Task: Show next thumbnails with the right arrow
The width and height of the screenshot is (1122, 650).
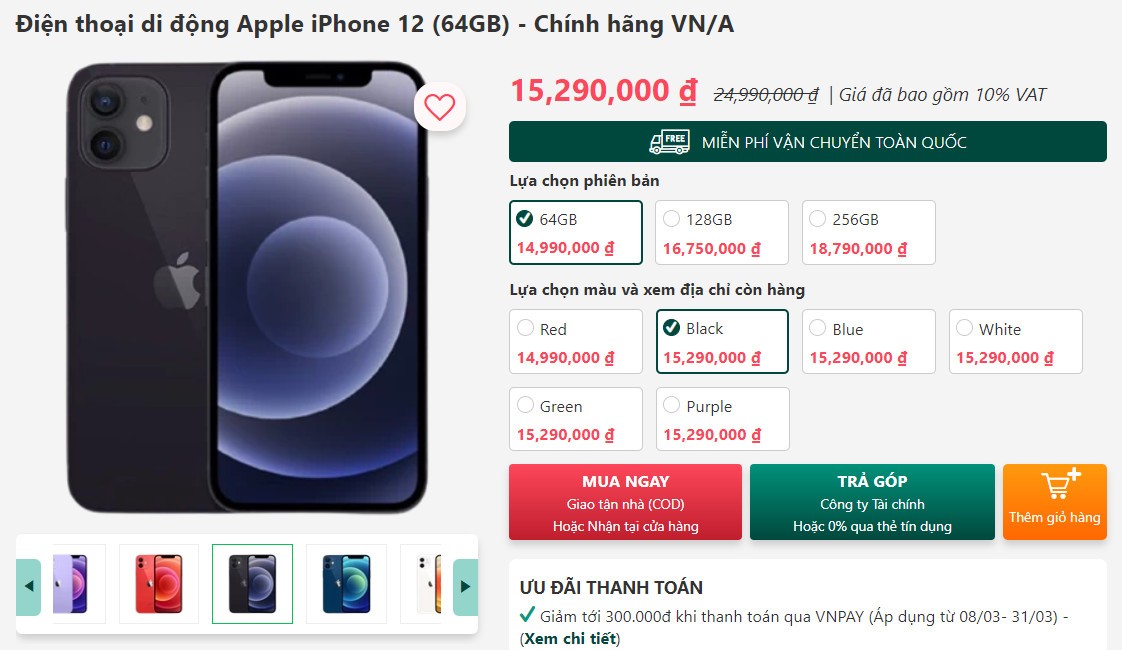Action: (x=465, y=586)
